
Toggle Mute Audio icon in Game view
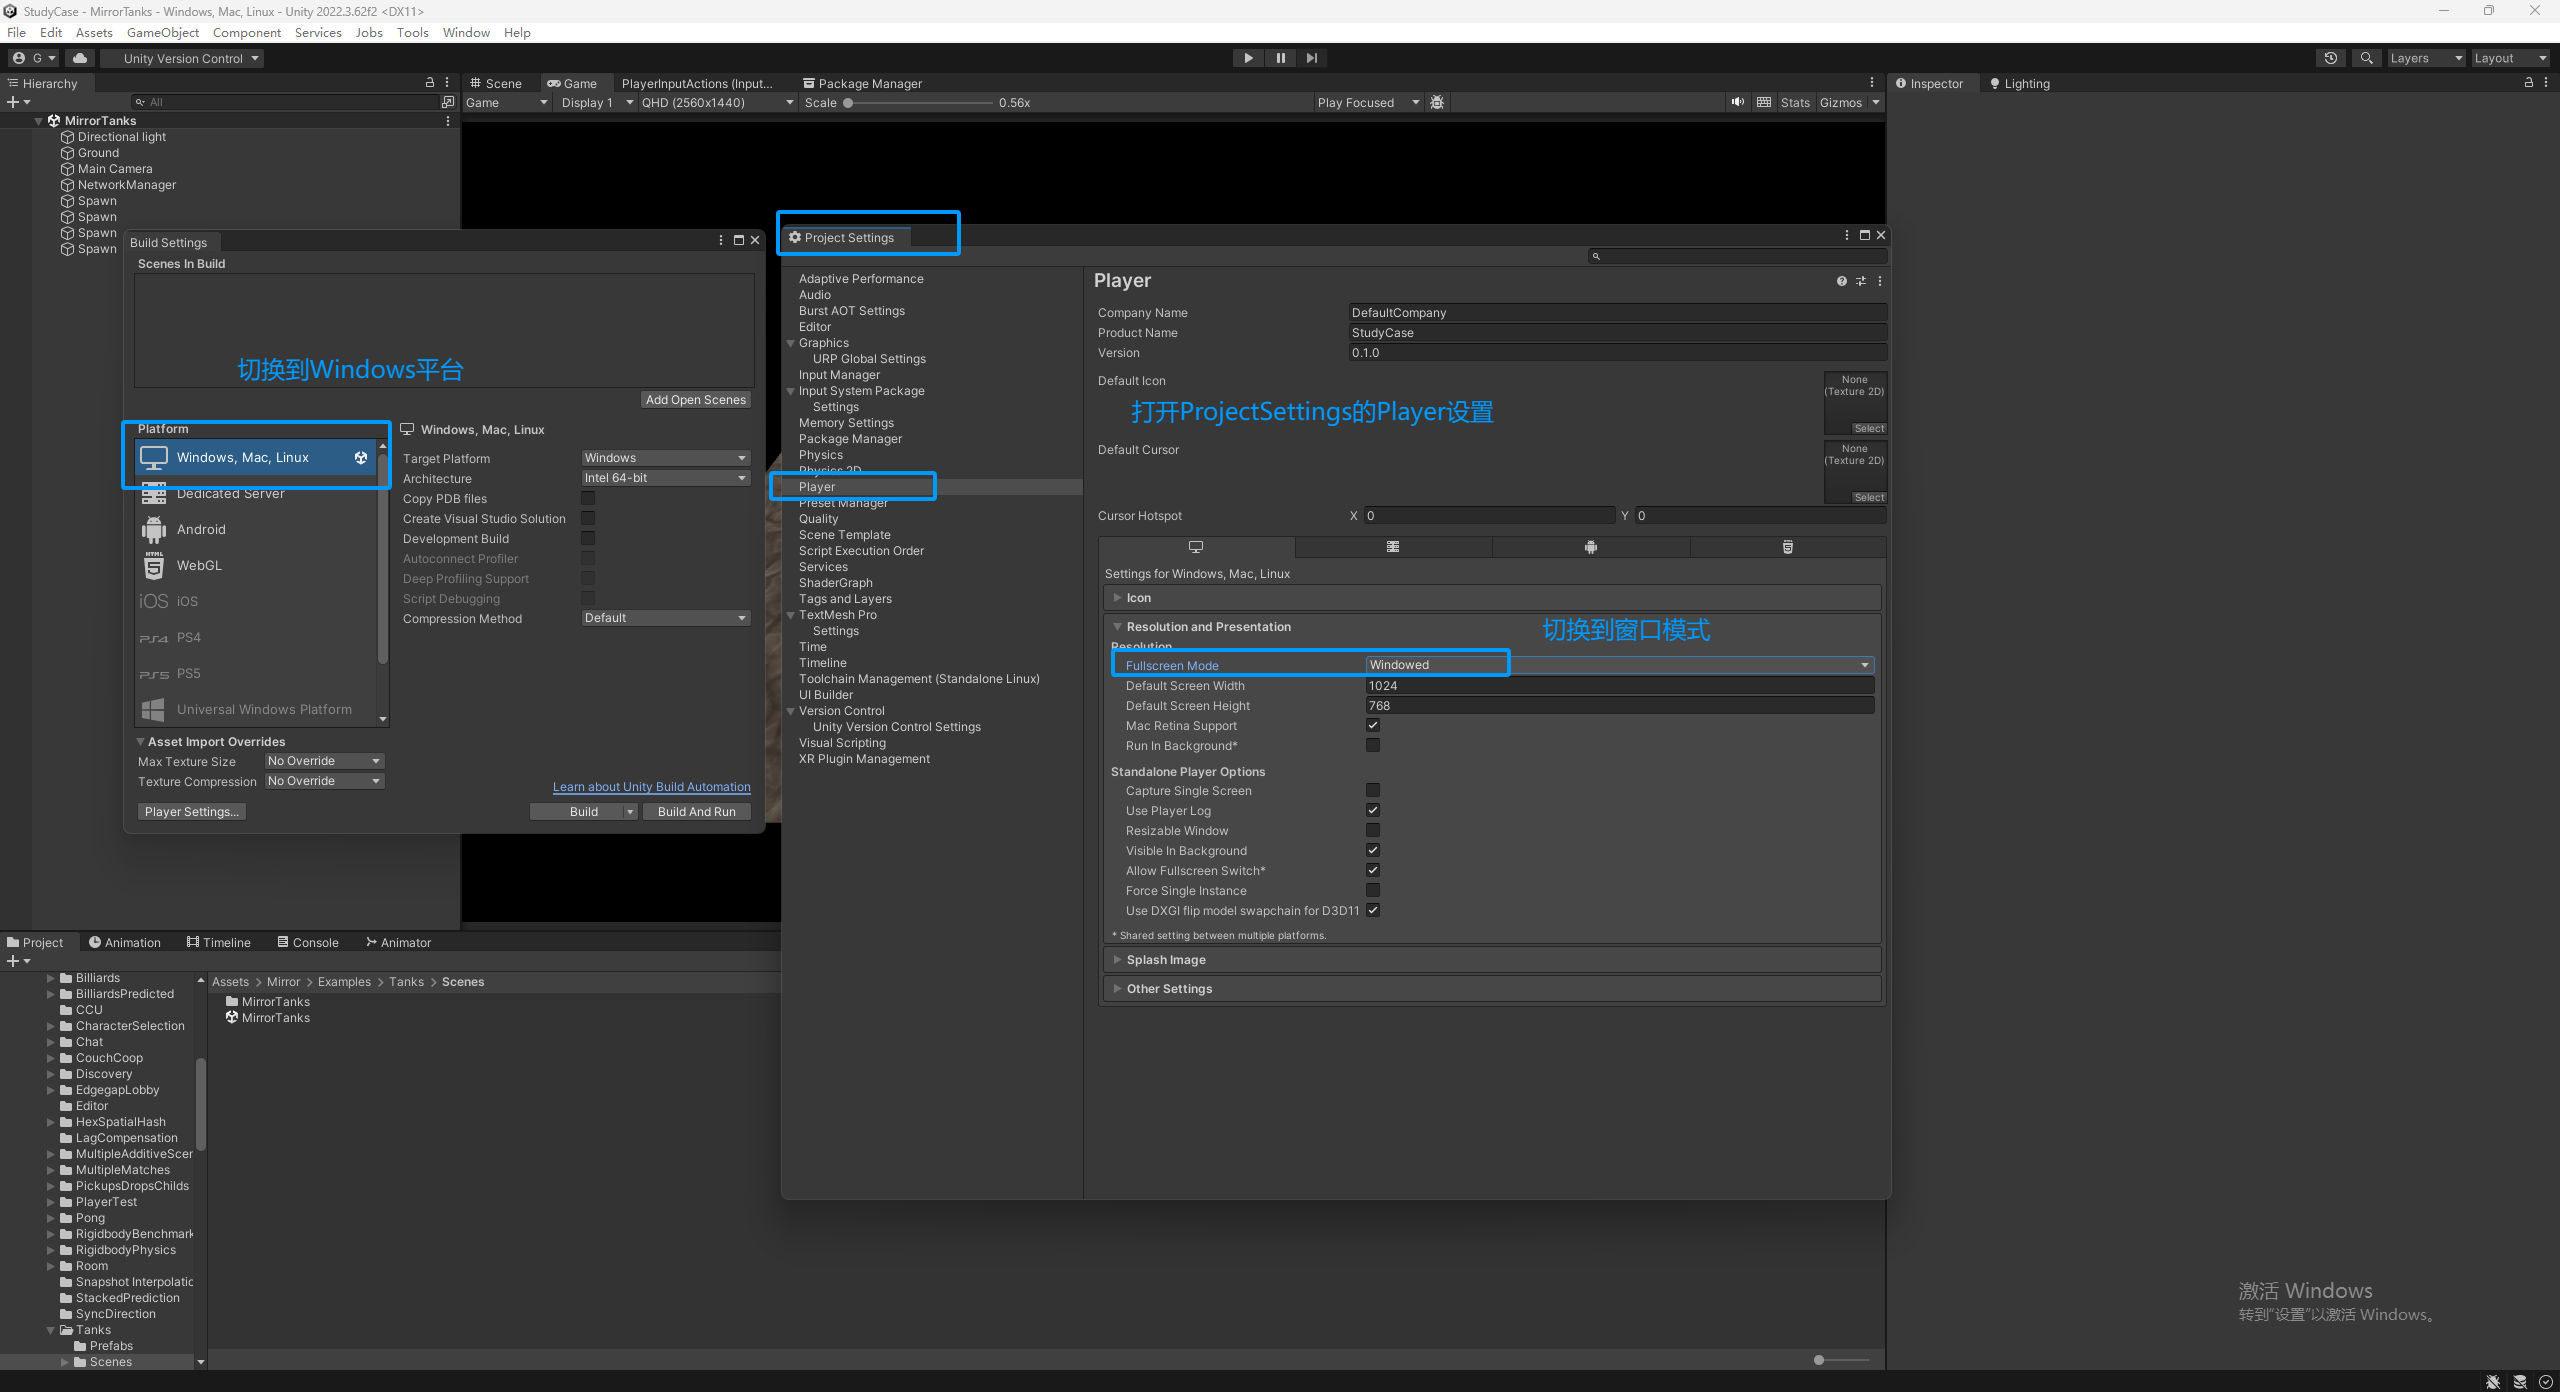(x=1738, y=102)
